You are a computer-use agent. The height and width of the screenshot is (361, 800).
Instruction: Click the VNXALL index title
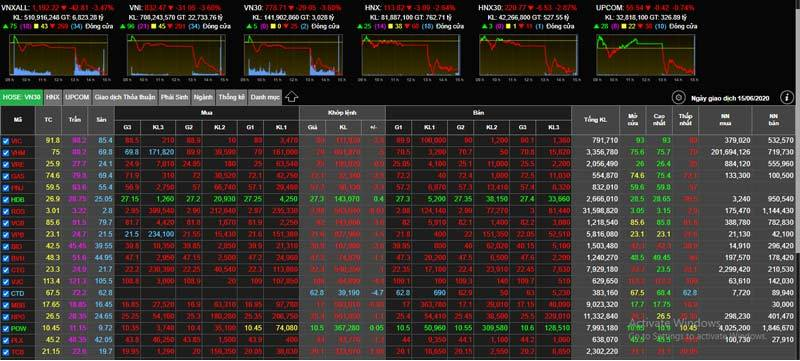pos(15,9)
